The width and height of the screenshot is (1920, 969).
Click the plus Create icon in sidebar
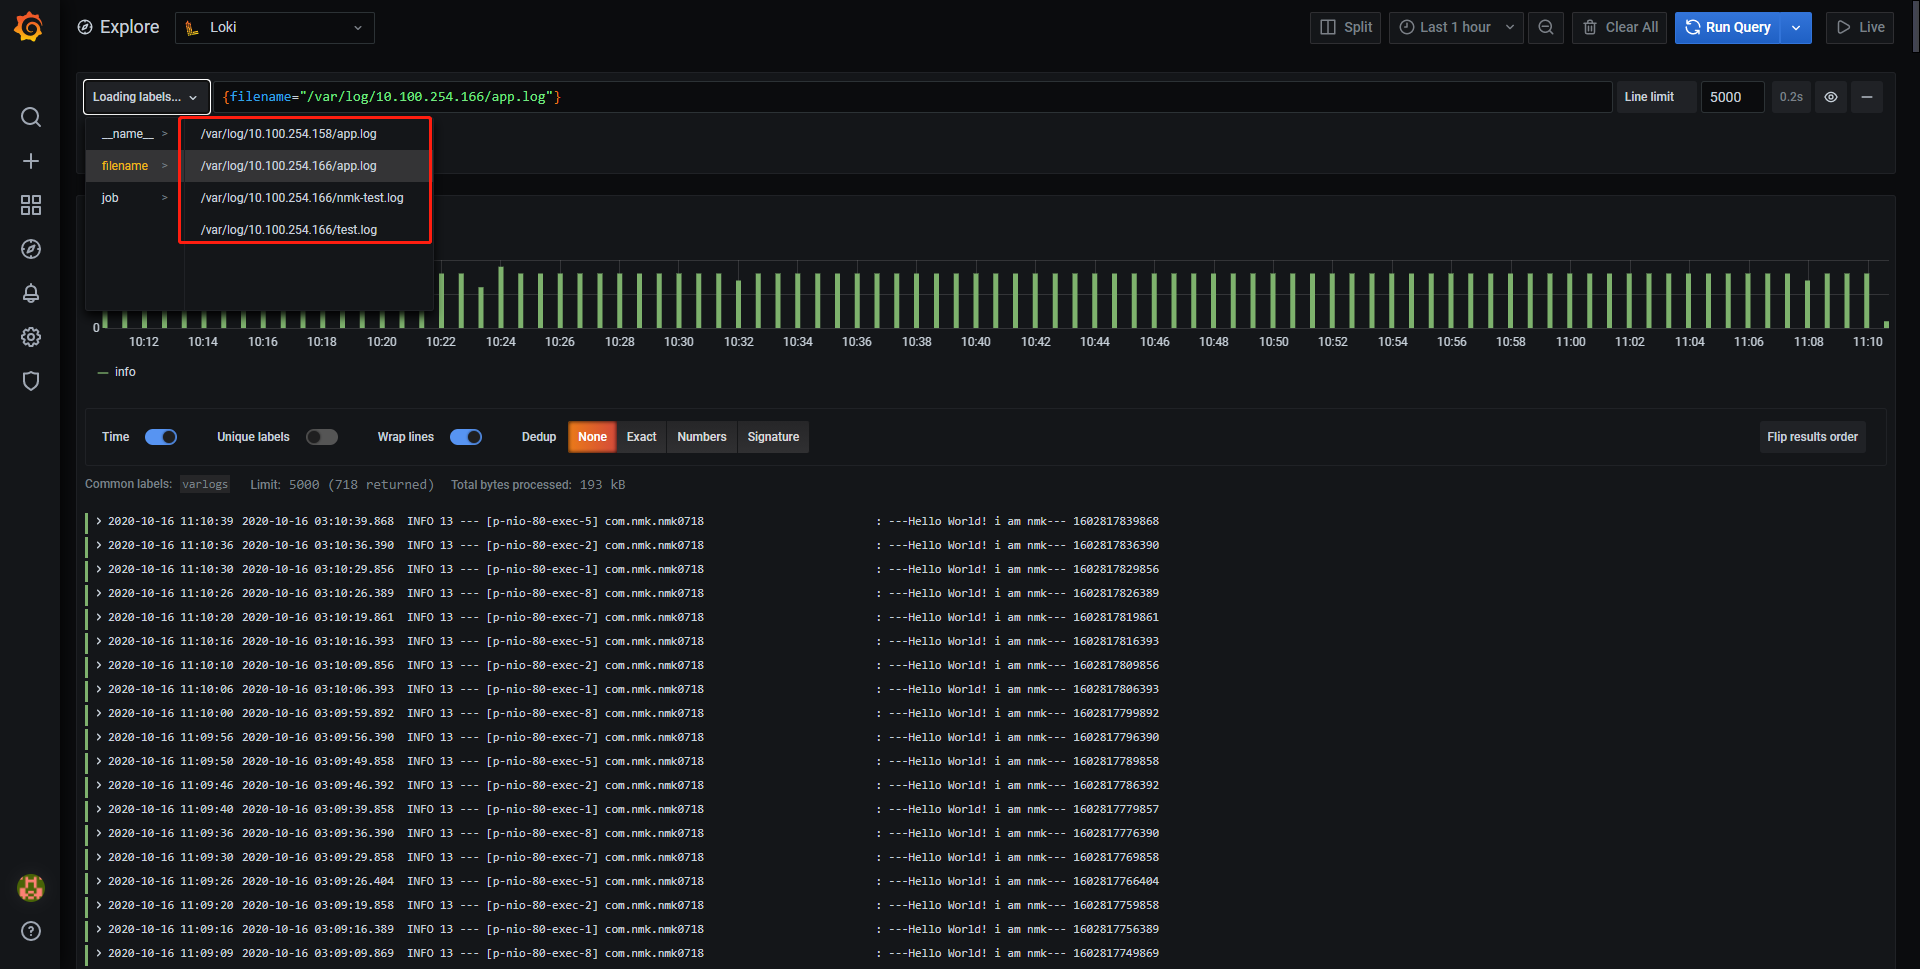pos(31,161)
